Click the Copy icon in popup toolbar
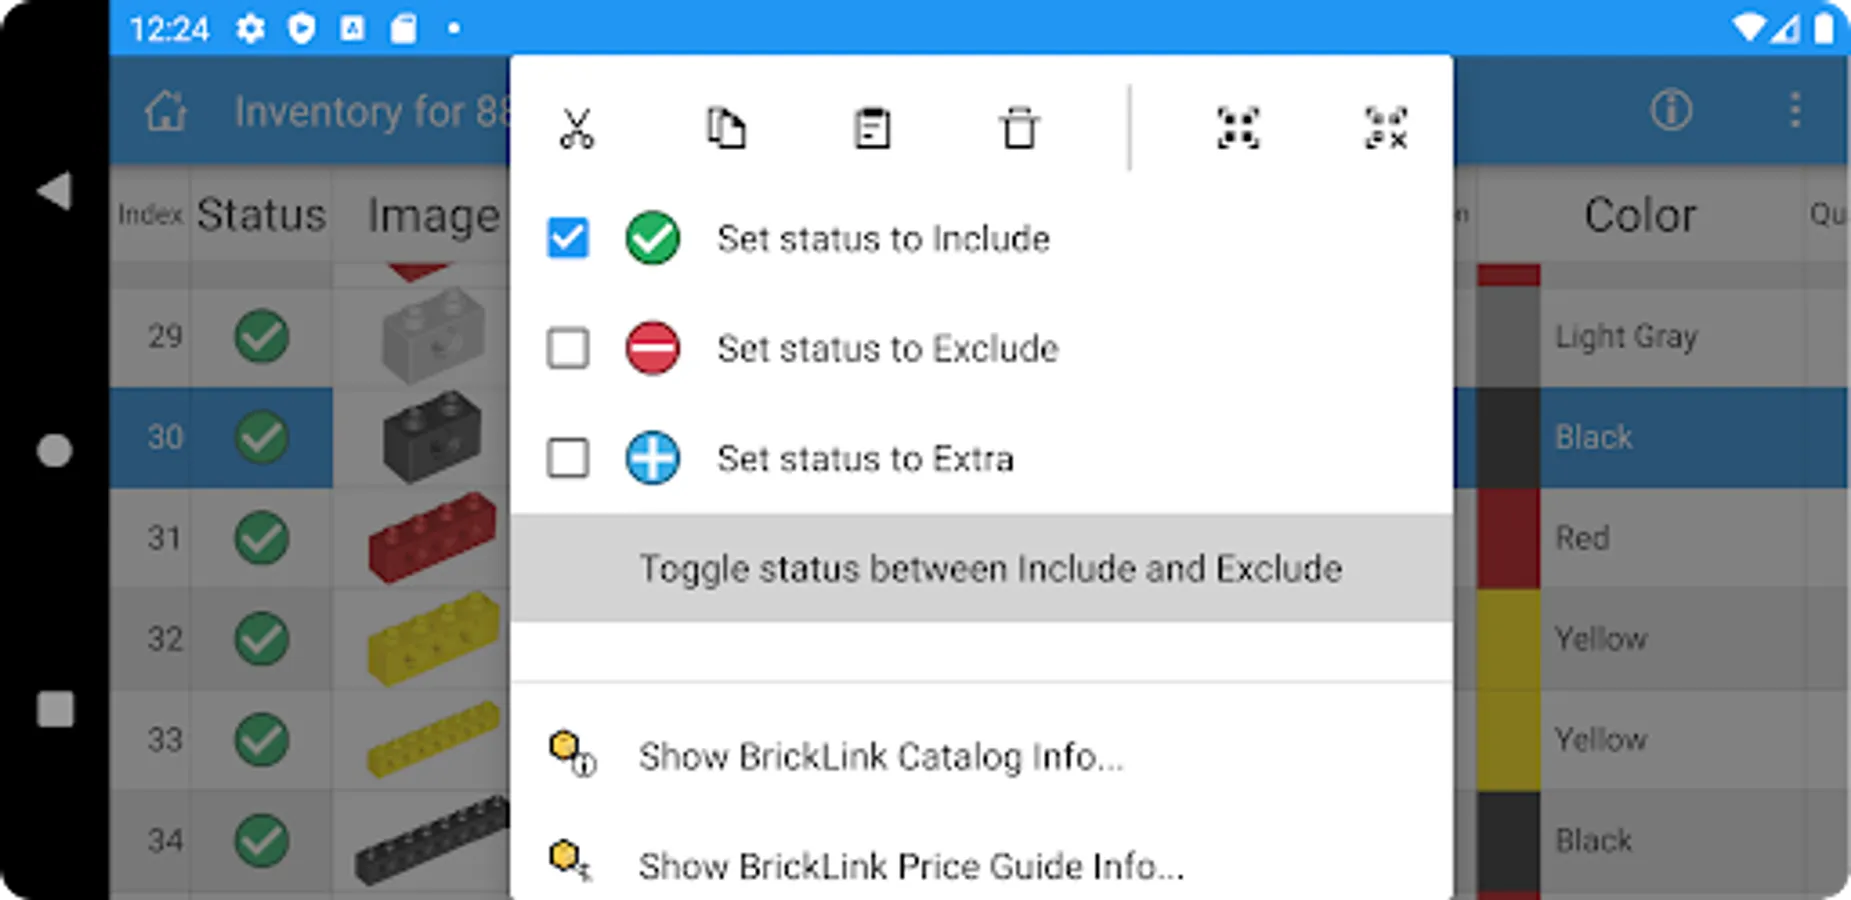This screenshot has height=900, width=1851. pyautogui.click(x=726, y=129)
